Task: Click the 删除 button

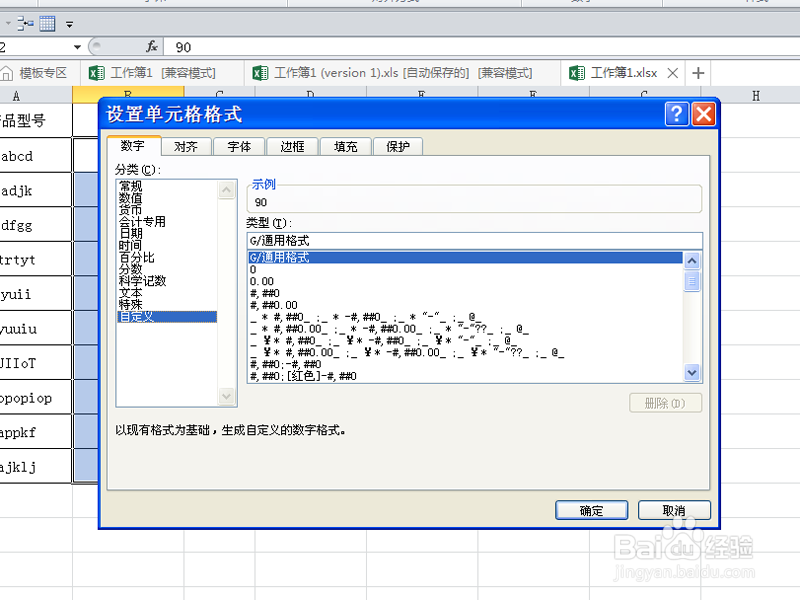Action: pyautogui.click(x=665, y=404)
